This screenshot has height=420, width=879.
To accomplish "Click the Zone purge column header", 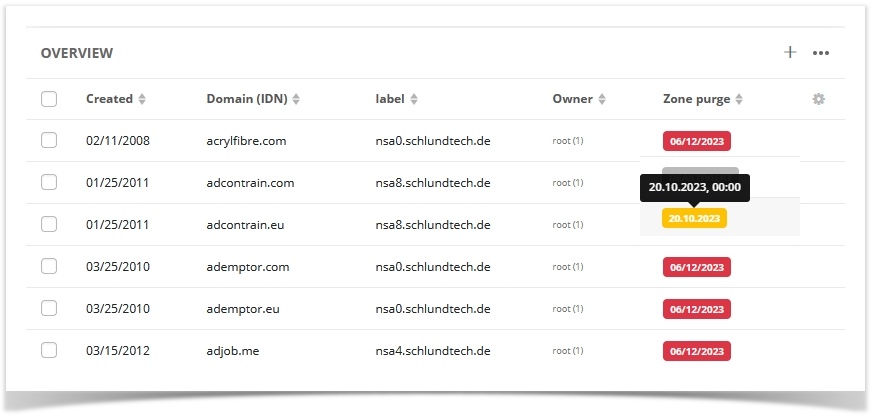I will (x=696, y=99).
